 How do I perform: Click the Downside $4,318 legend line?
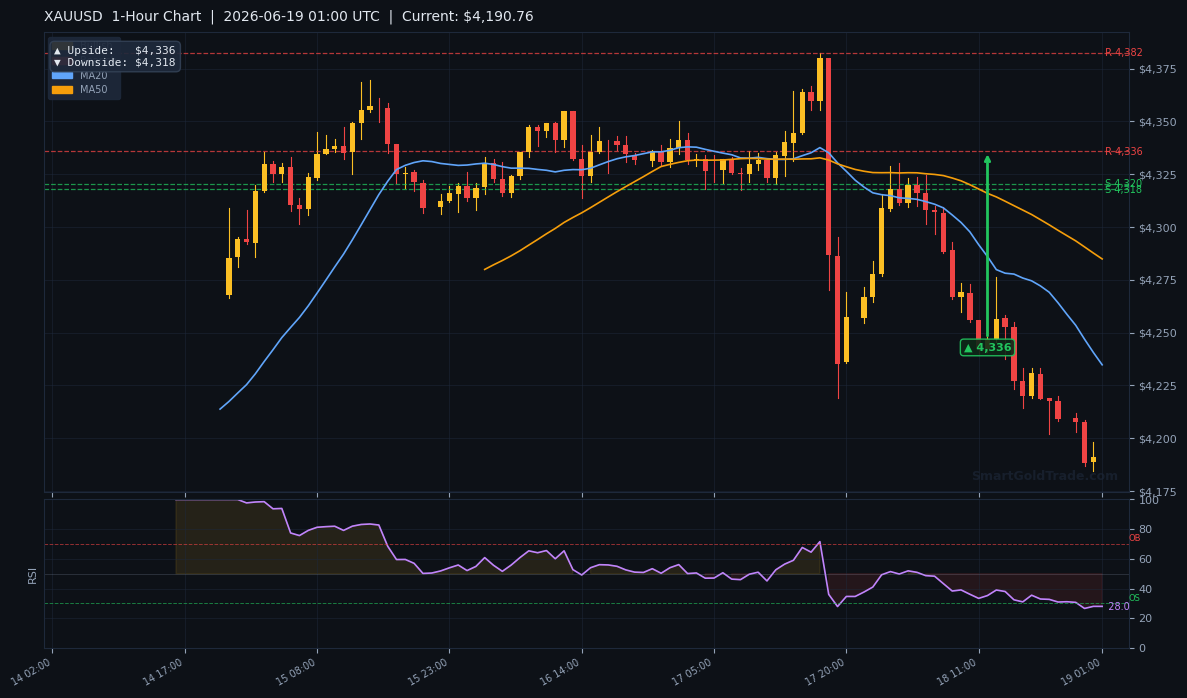tap(114, 62)
